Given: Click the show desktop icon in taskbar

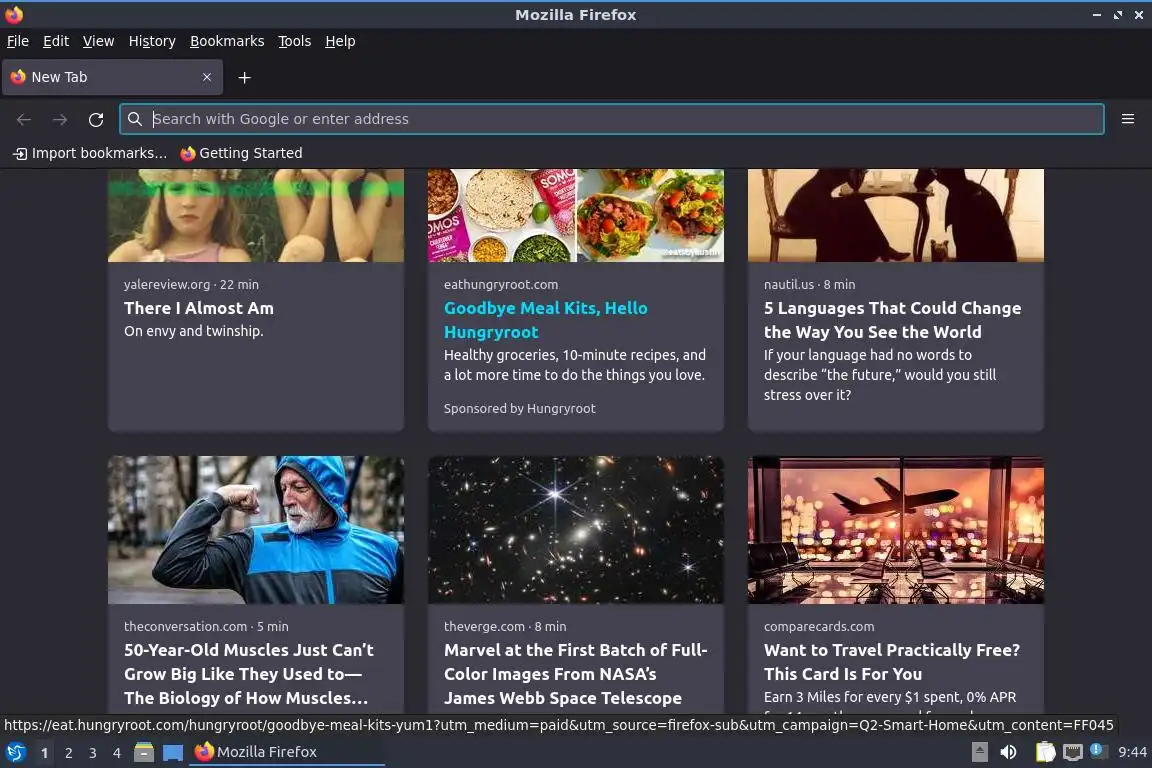Looking at the screenshot, I should [x=173, y=753].
